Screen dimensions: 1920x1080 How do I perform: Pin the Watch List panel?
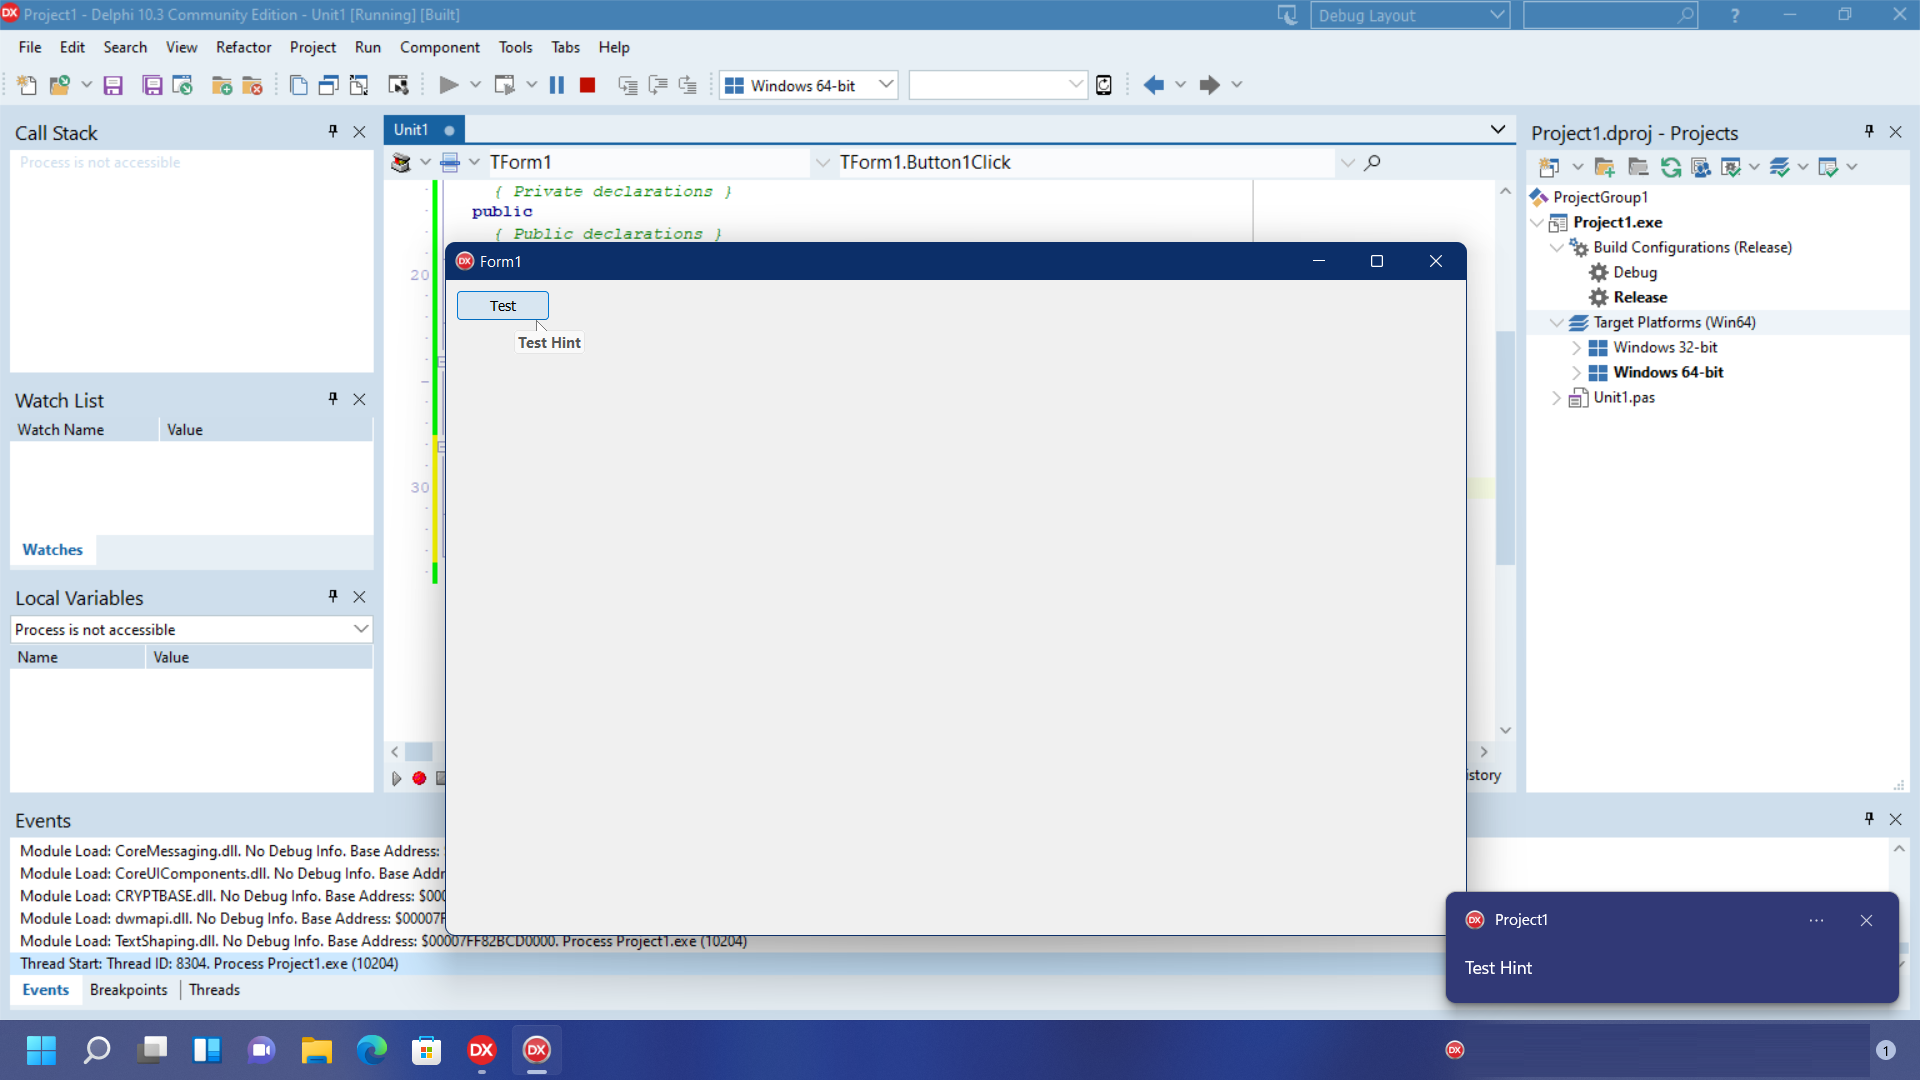click(333, 398)
